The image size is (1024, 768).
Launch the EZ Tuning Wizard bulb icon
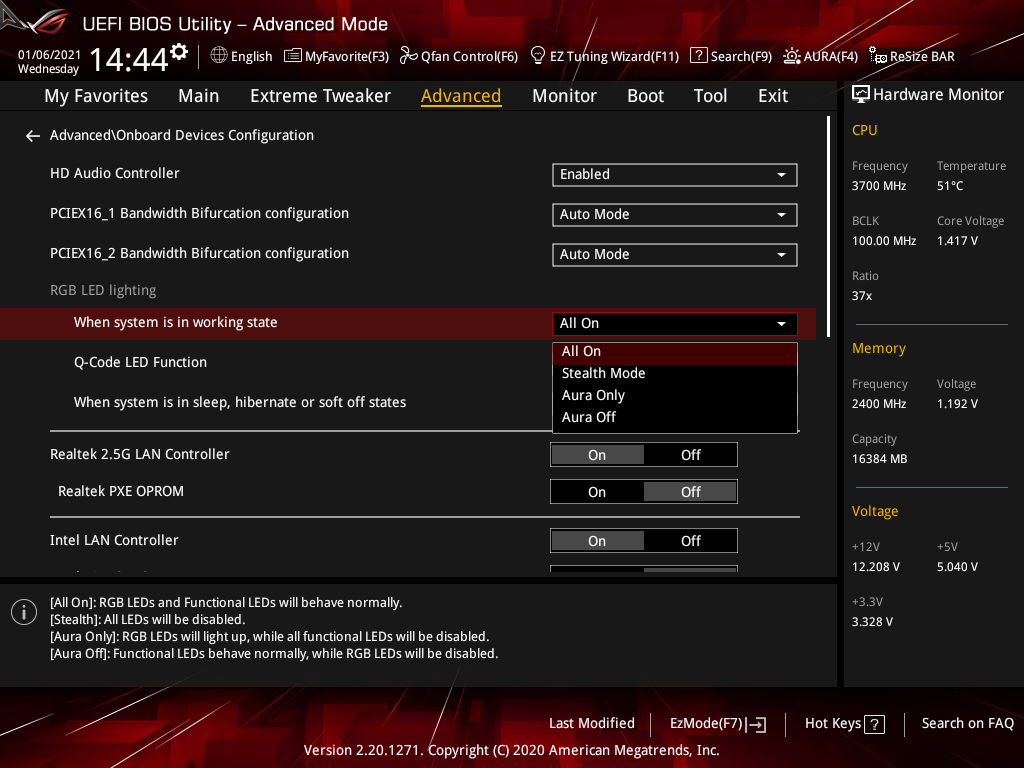537,56
